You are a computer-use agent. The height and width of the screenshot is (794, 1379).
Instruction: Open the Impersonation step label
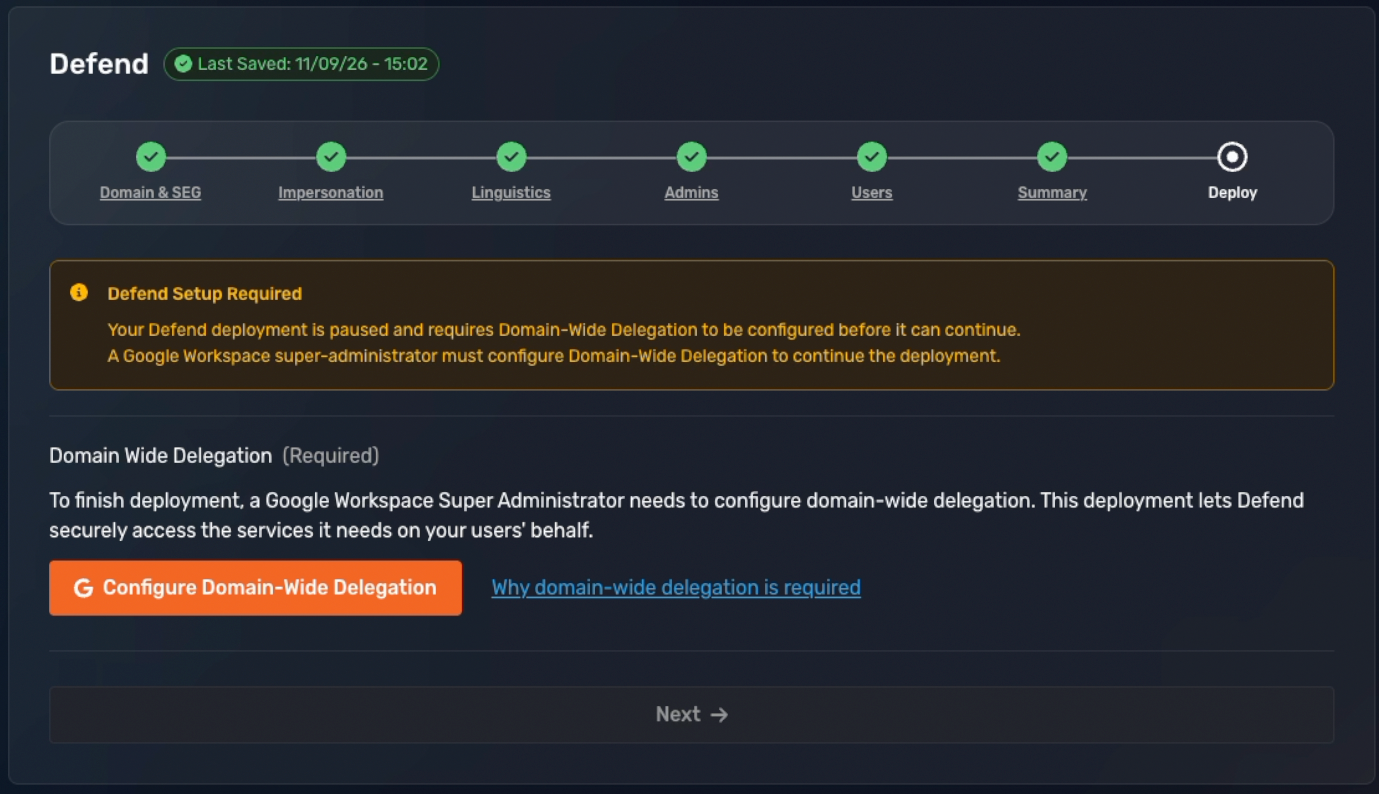click(331, 193)
